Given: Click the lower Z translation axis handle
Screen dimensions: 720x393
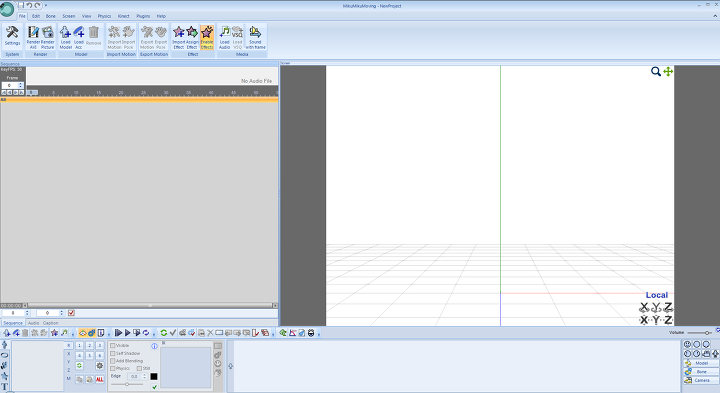Looking at the screenshot, I should [x=668, y=320].
